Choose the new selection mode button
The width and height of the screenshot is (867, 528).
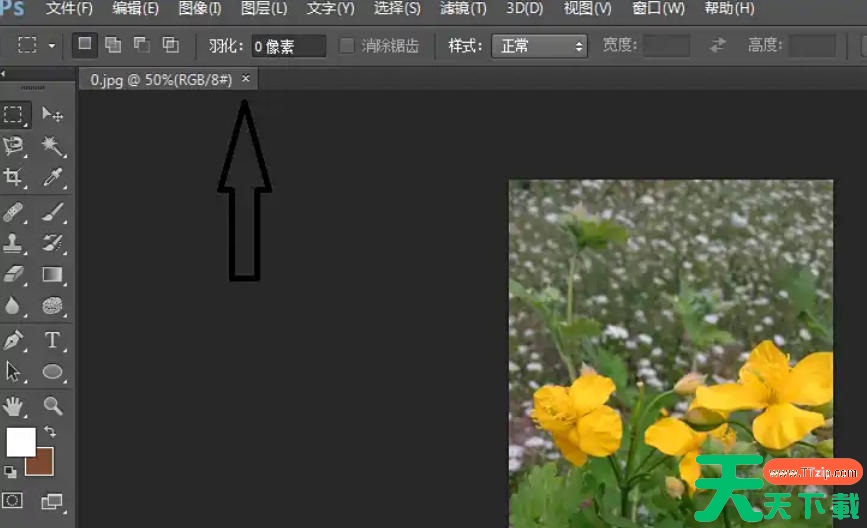pyautogui.click(x=85, y=45)
